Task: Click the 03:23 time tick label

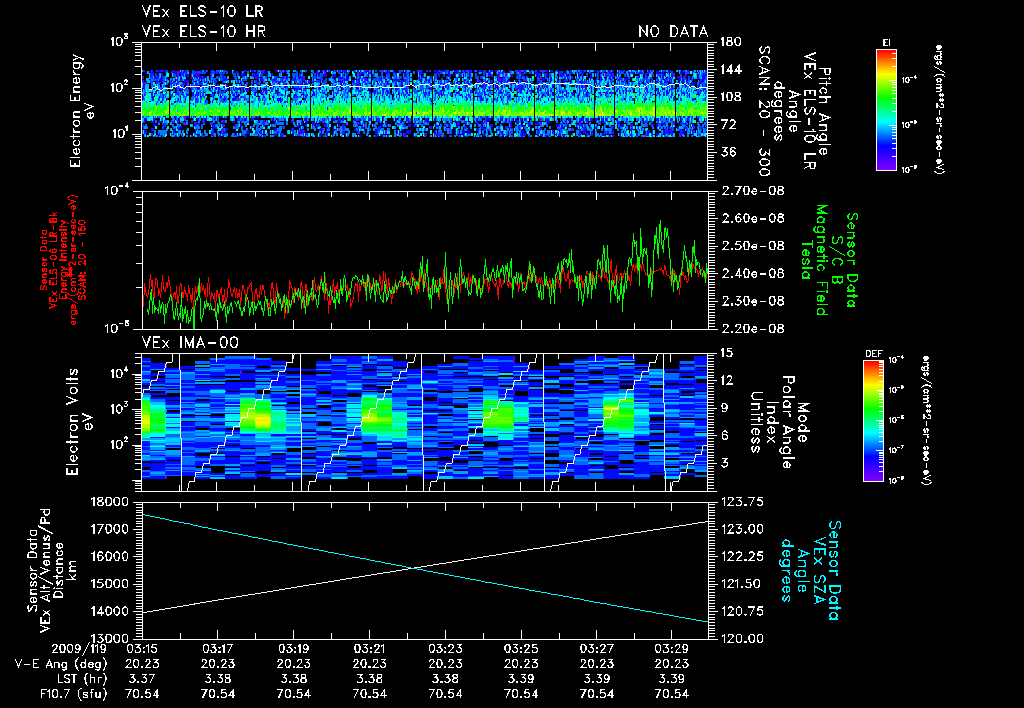Action: pos(445,649)
